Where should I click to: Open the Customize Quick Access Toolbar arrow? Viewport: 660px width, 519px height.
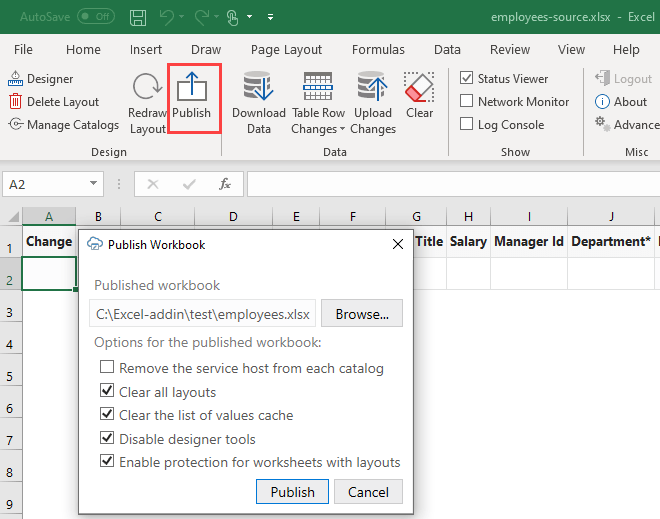click(x=270, y=17)
